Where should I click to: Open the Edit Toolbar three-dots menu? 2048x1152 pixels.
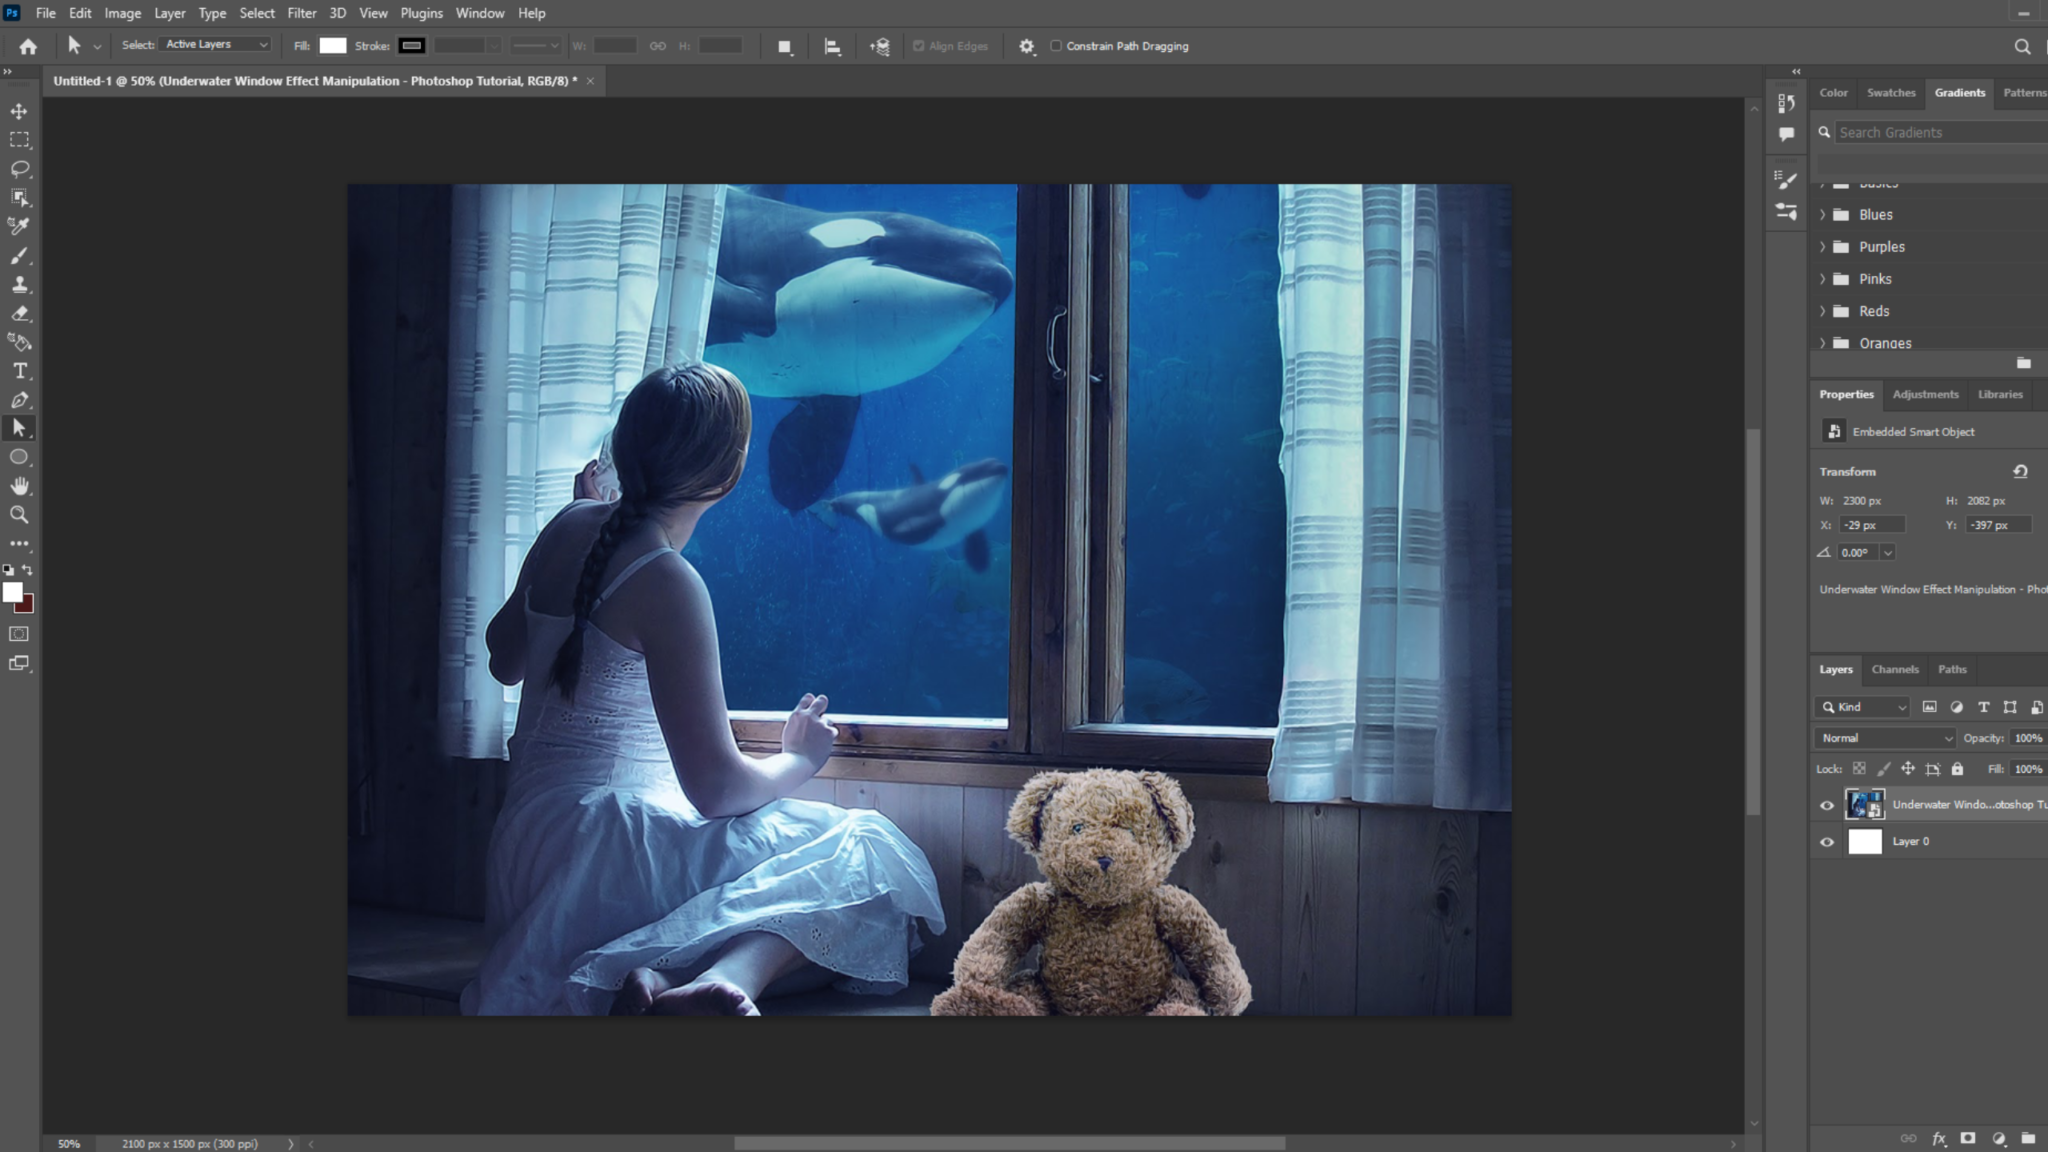click(x=19, y=544)
